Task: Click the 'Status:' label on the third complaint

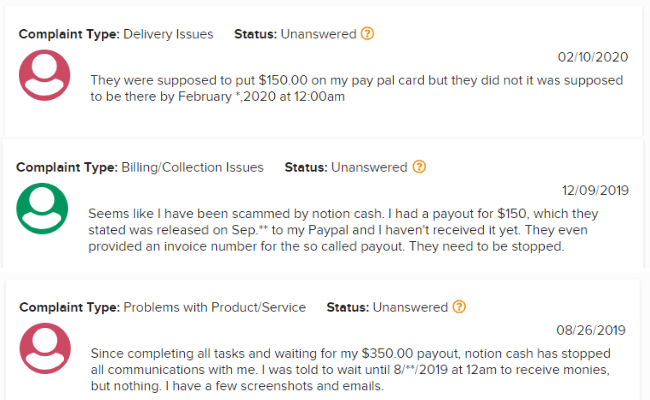Action: pyautogui.click(x=347, y=307)
